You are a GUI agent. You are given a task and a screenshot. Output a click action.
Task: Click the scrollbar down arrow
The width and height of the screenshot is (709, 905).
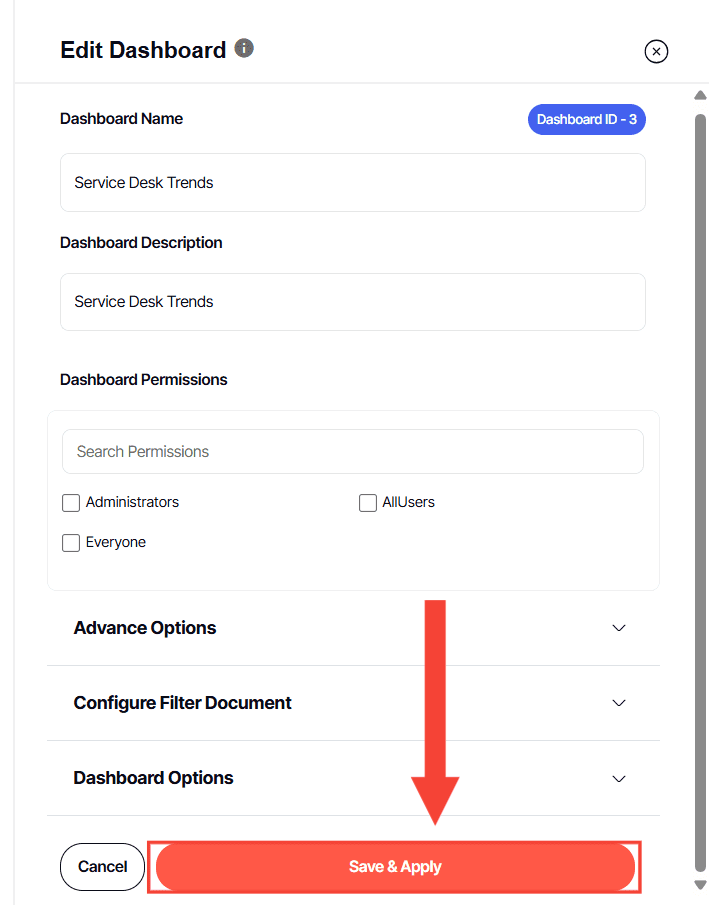[700, 885]
